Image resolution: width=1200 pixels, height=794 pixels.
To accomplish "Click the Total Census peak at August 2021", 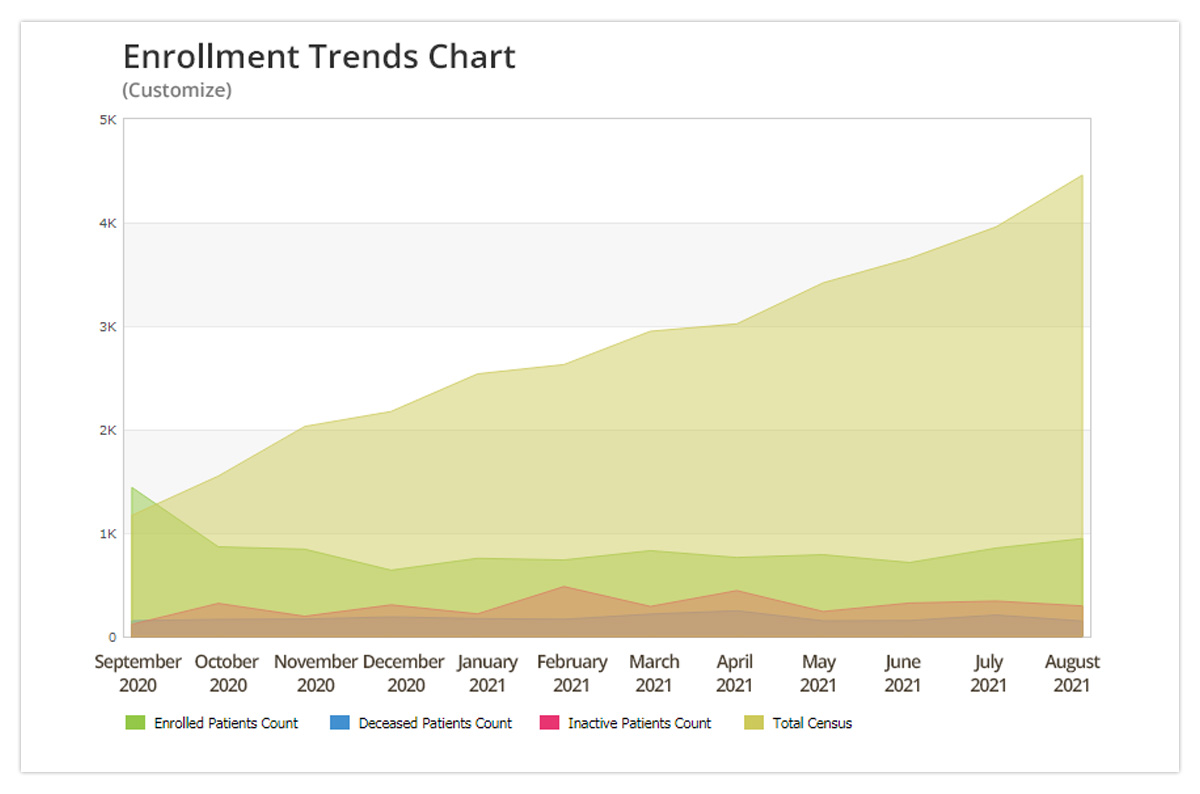I will [1081, 176].
